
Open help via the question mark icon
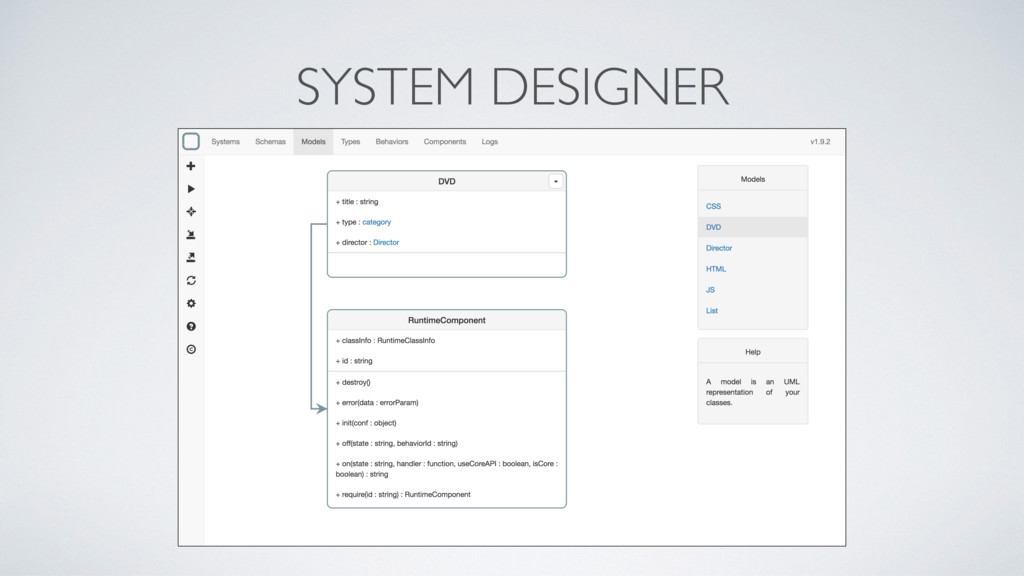(191, 326)
